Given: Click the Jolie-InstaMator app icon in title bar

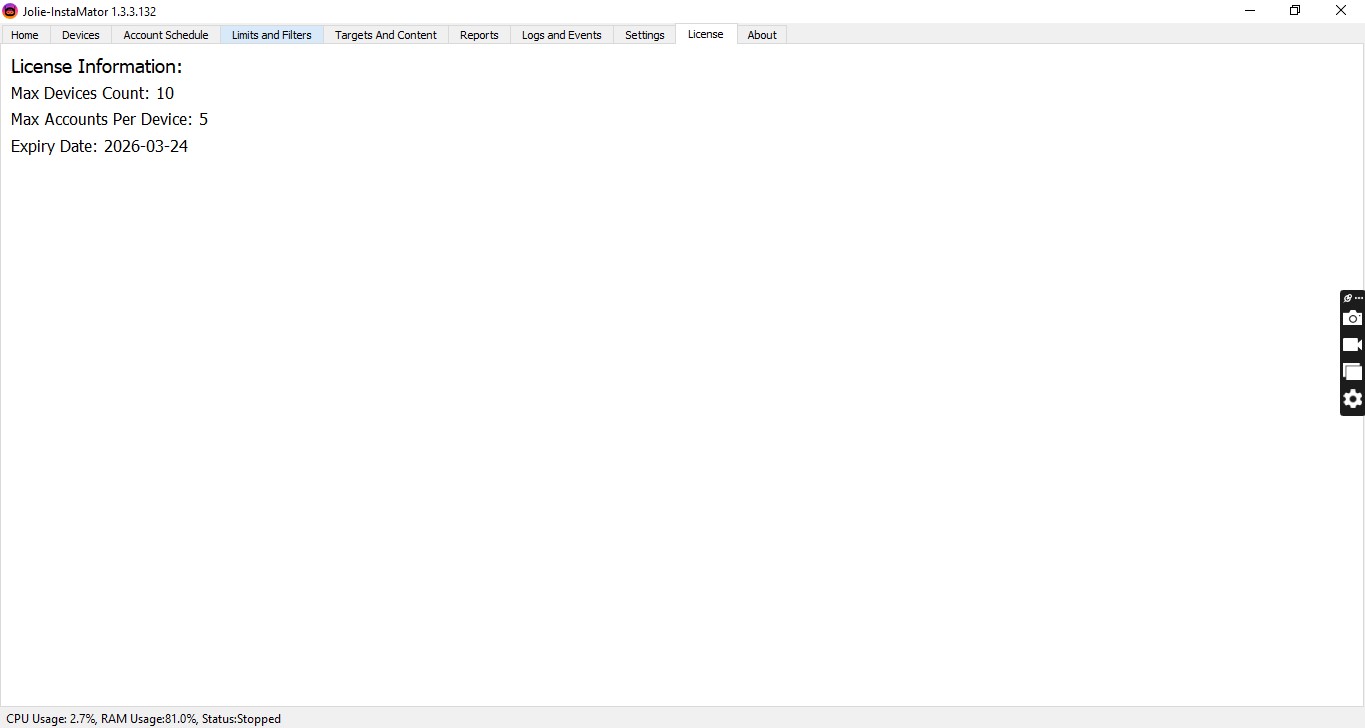Looking at the screenshot, I should pyautogui.click(x=10, y=11).
